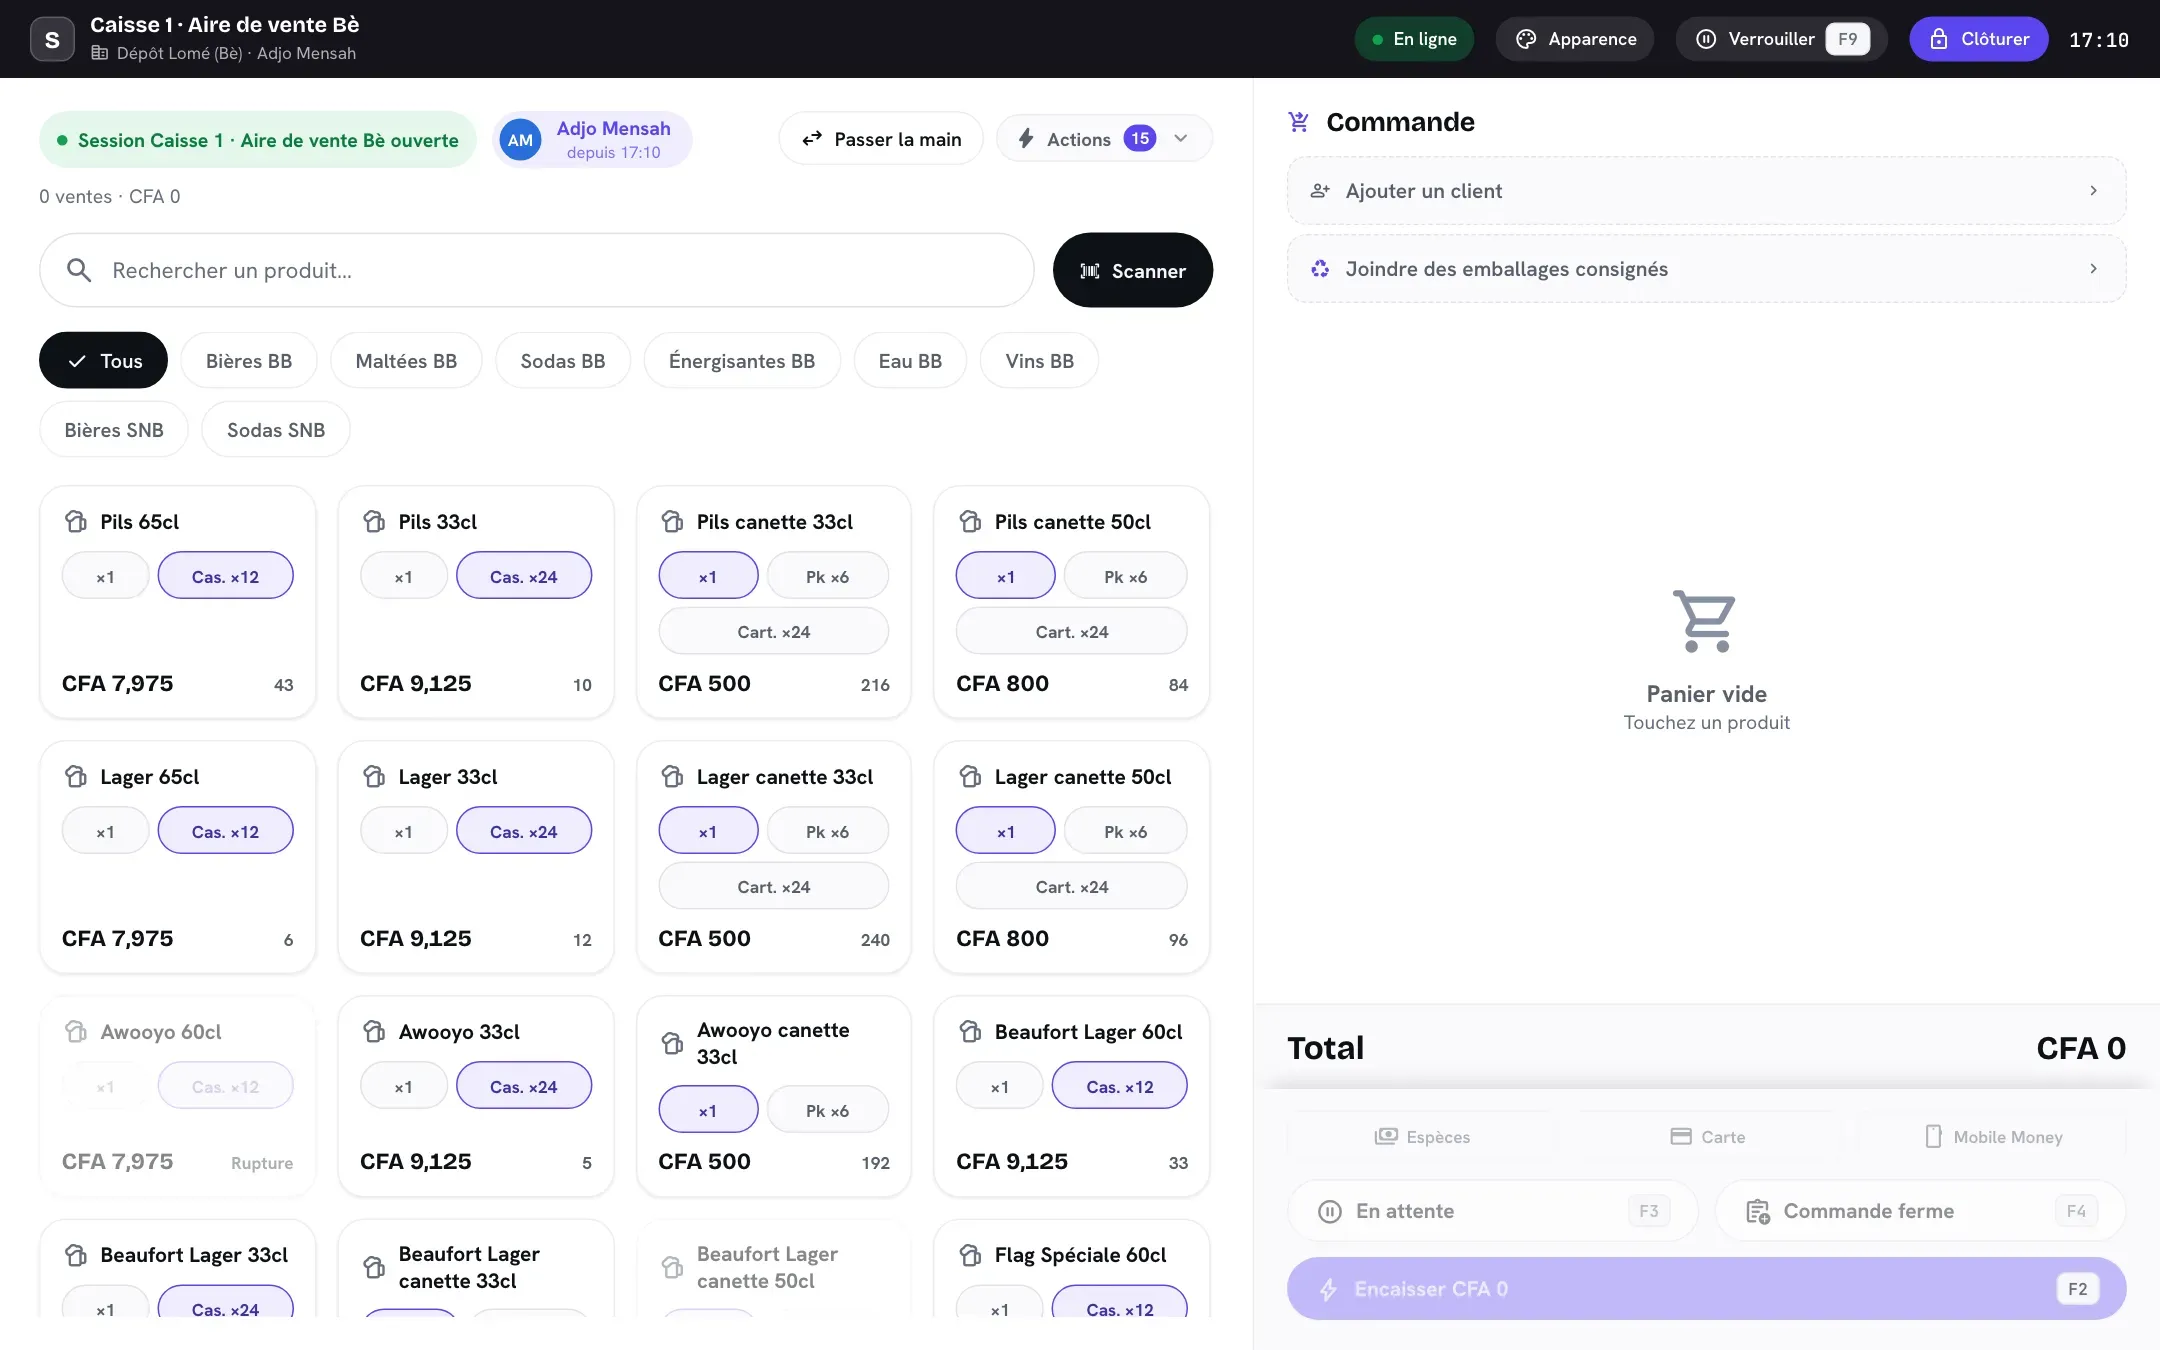Choose Espèces payment method

(x=1422, y=1136)
